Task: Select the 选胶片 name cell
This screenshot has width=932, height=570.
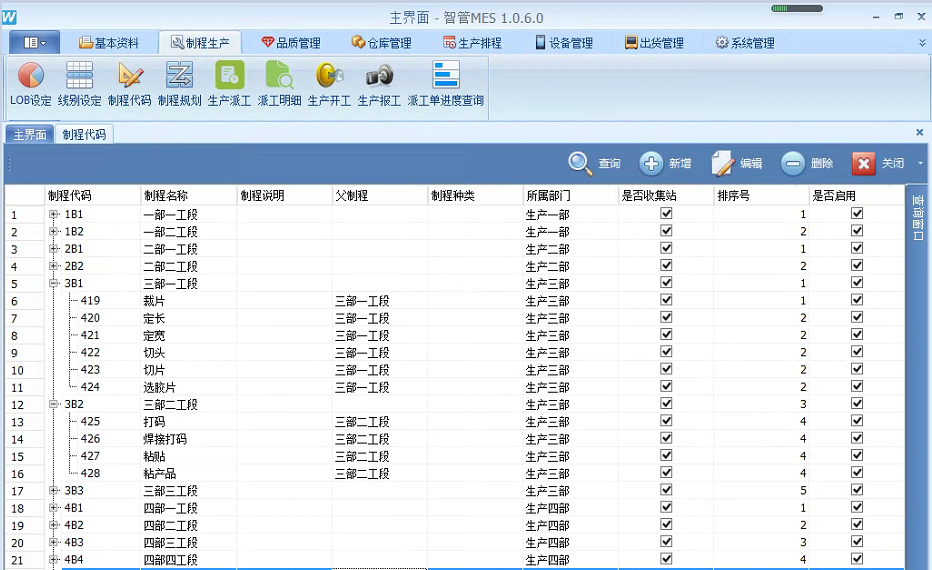Action: 188,387
